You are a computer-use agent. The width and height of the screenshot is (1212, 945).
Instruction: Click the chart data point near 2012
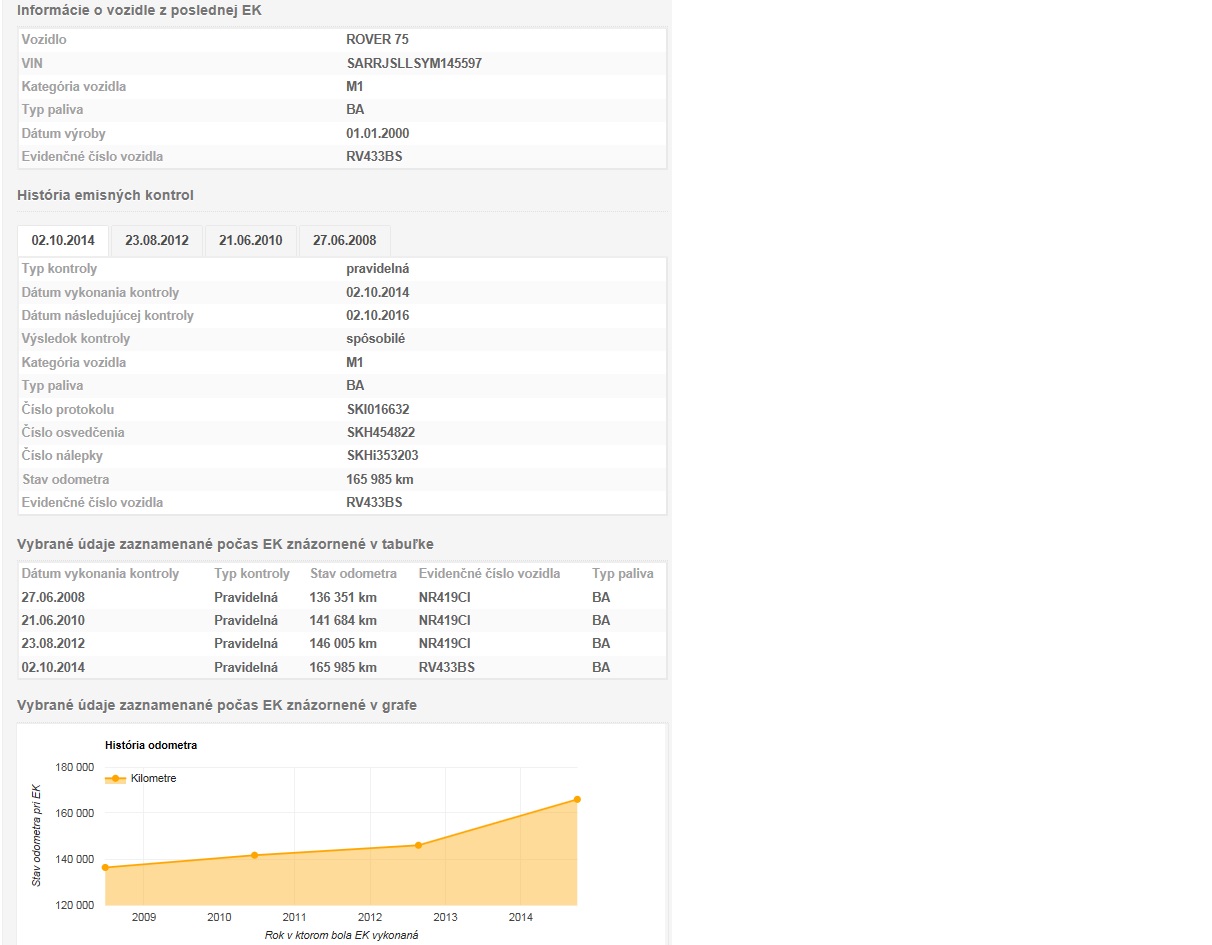coord(418,845)
